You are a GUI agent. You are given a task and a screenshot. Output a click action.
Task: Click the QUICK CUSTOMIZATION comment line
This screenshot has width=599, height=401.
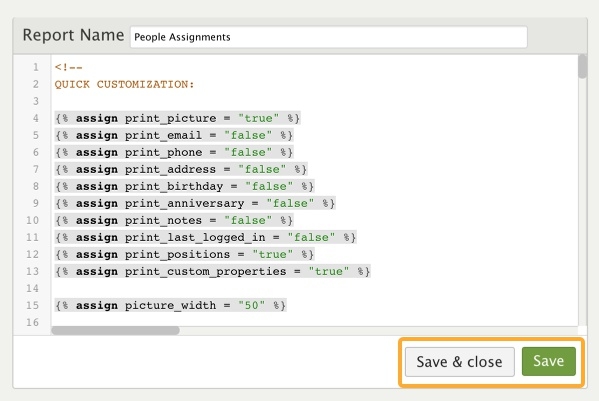click(x=125, y=84)
